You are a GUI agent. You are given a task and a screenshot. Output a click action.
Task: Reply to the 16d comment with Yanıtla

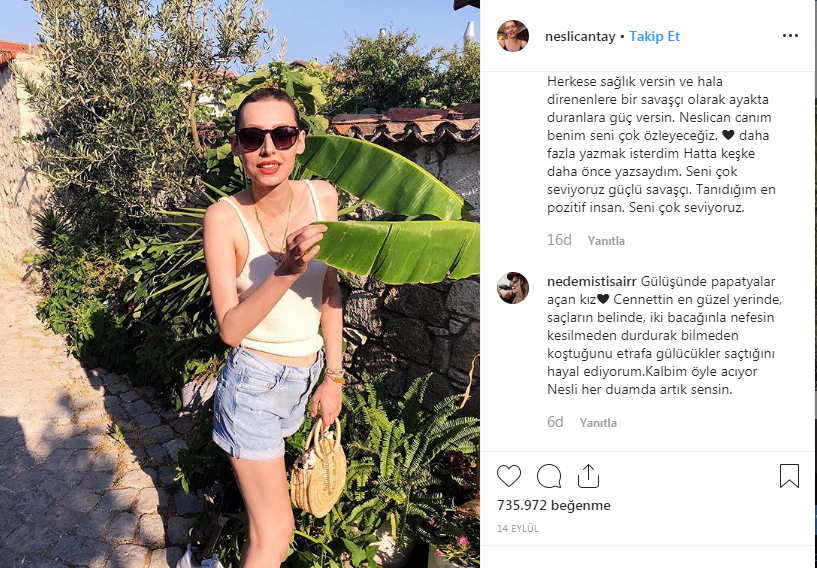(x=606, y=241)
